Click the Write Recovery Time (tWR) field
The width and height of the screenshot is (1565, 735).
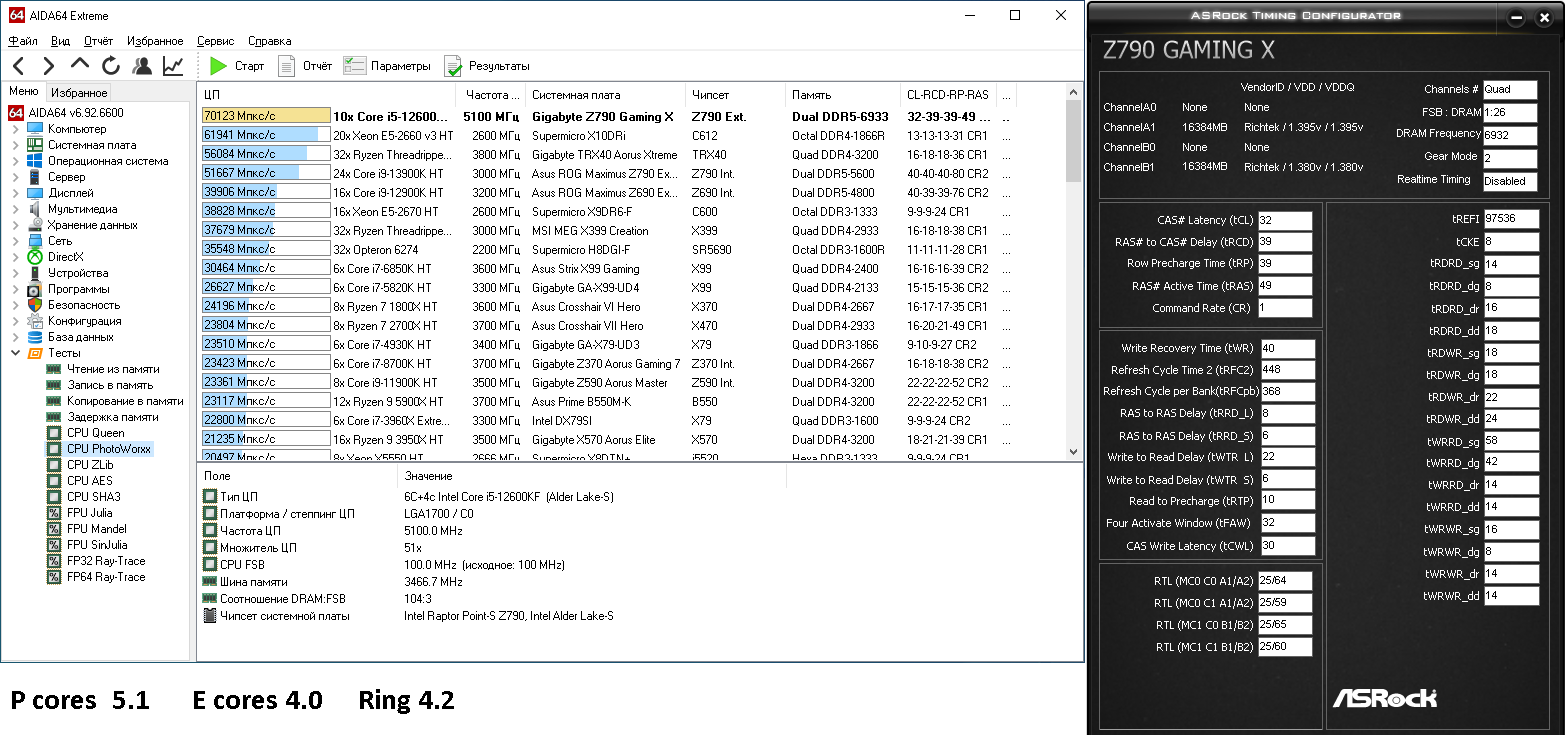[x=1288, y=349]
